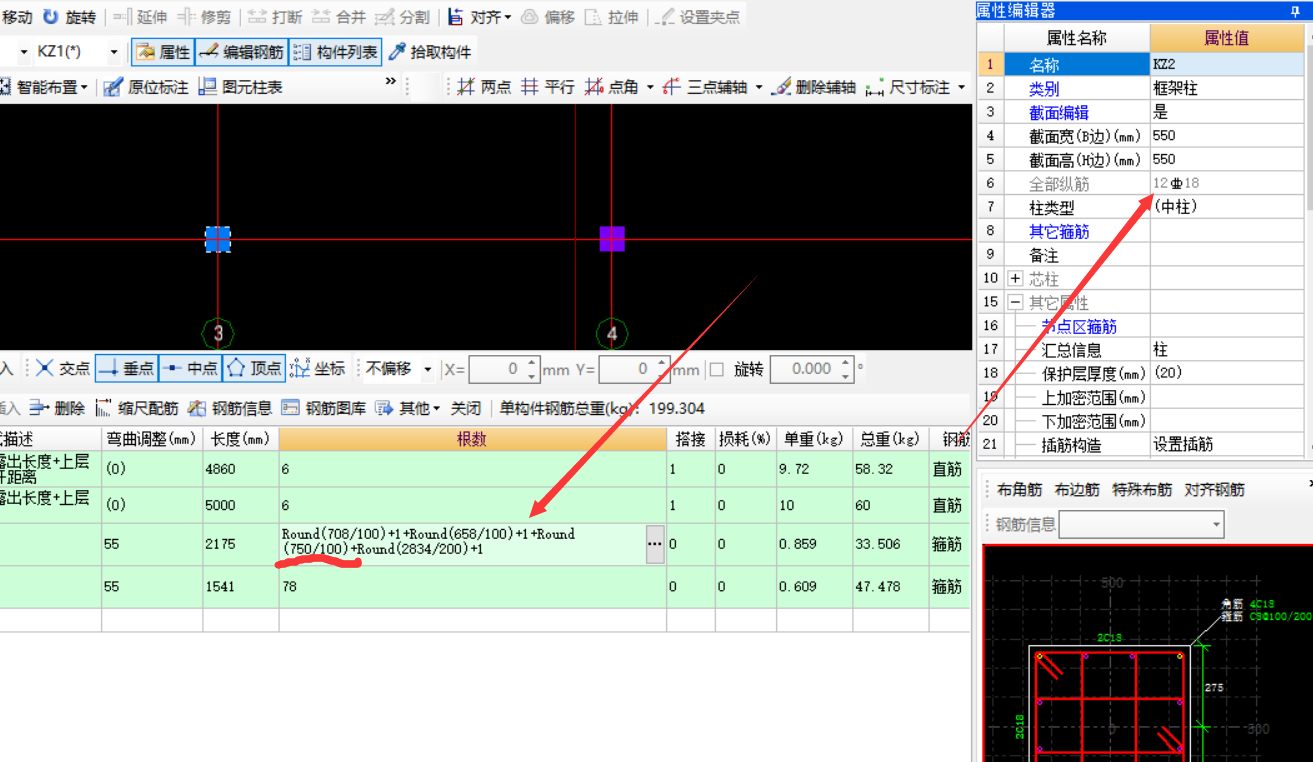Click the 根数 column header
The width and height of the screenshot is (1313, 762).
pyautogui.click(x=472, y=439)
